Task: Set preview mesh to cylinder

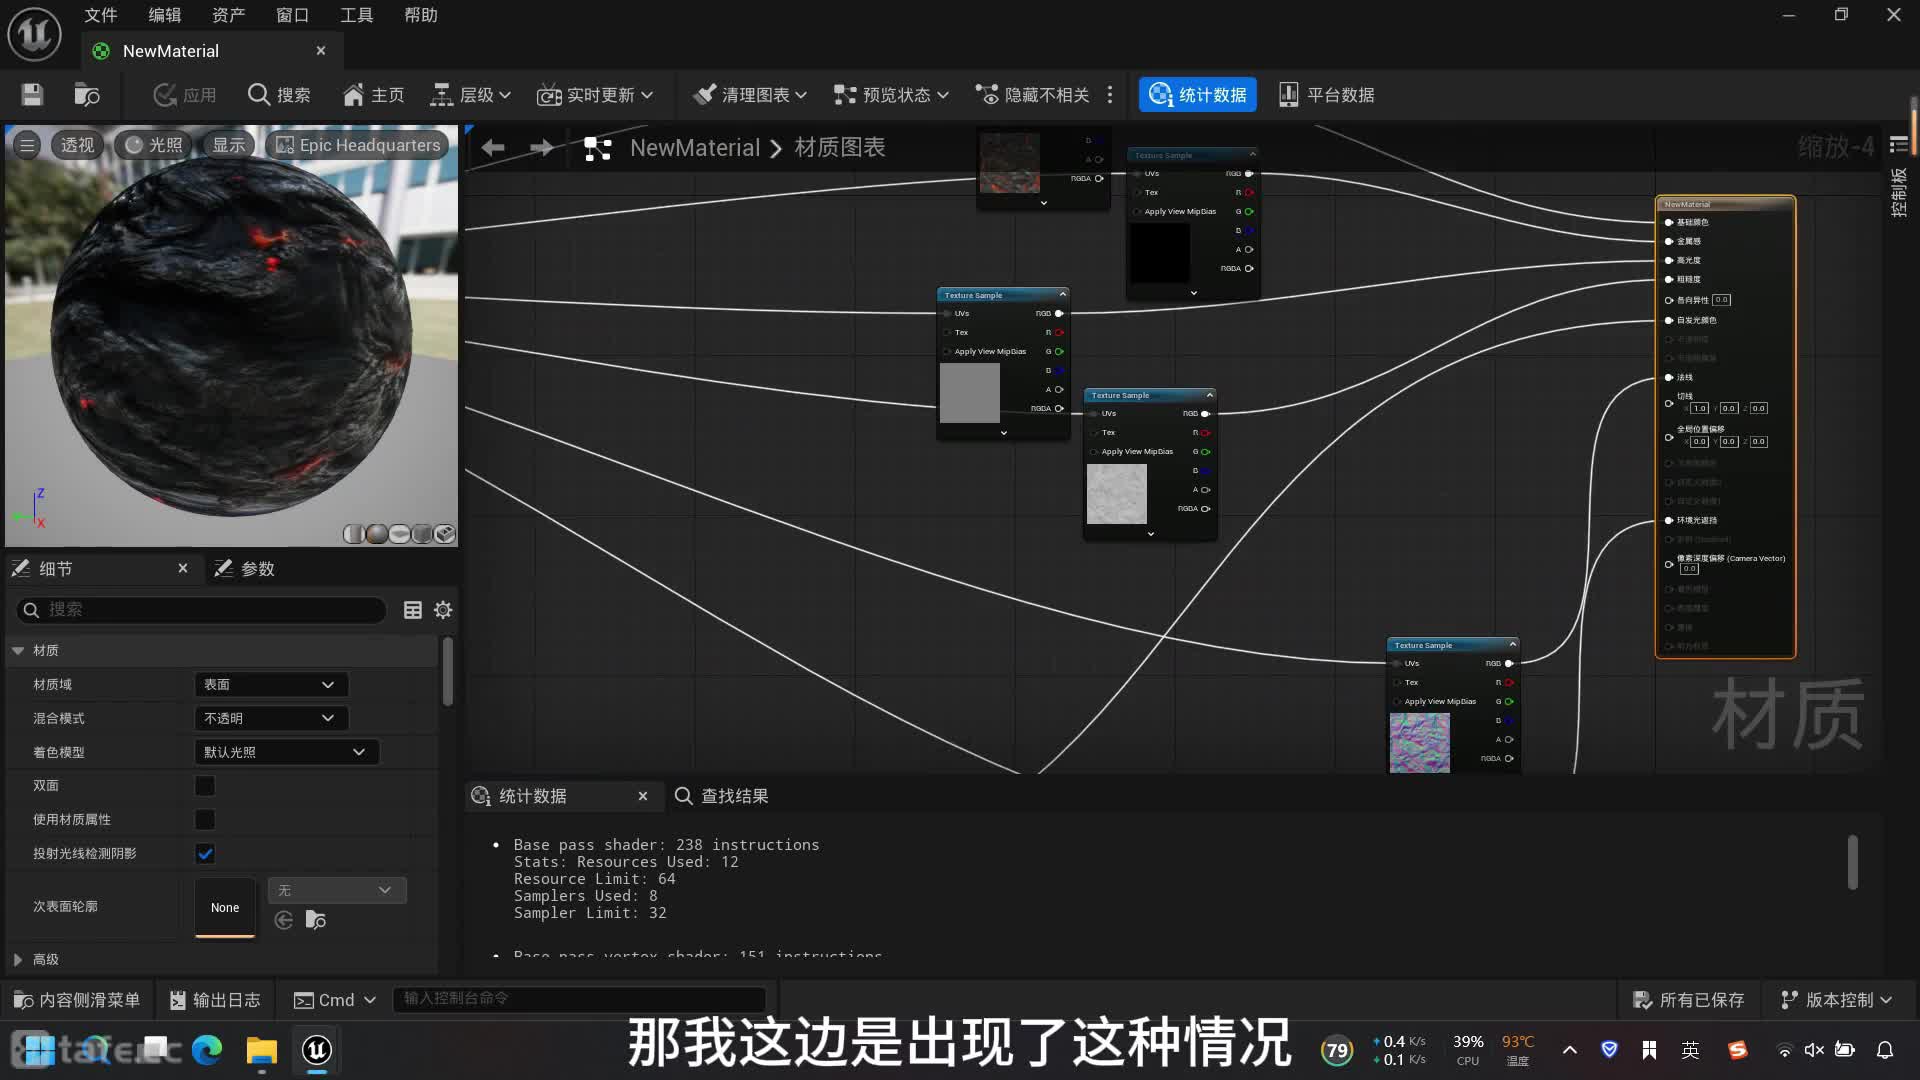Action: point(353,534)
